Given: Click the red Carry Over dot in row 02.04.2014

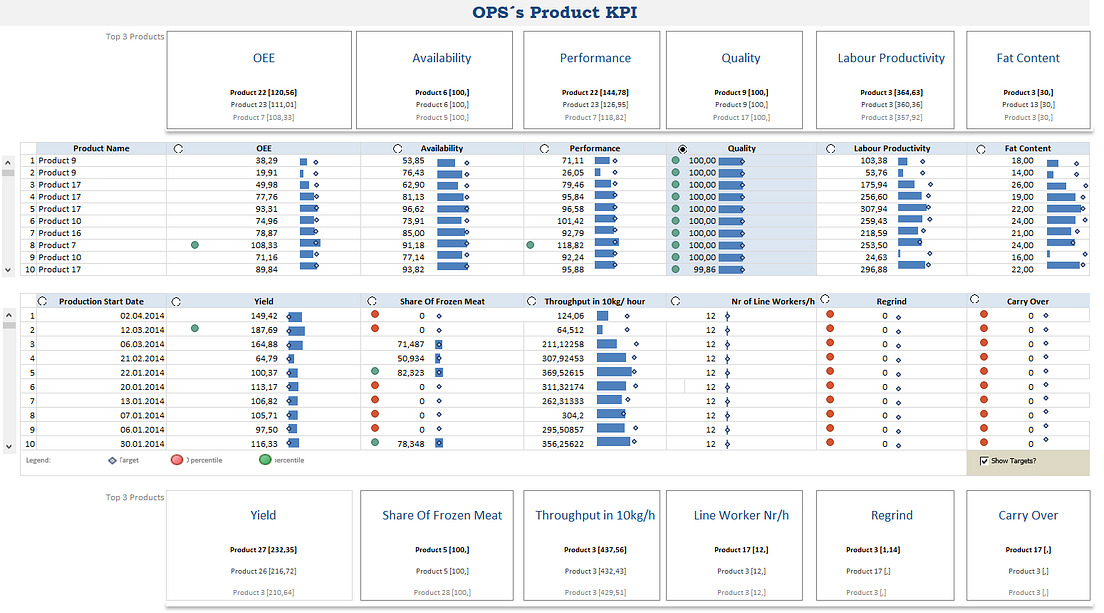Looking at the screenshot, I should pyautogui.click(x=984, y=314).
